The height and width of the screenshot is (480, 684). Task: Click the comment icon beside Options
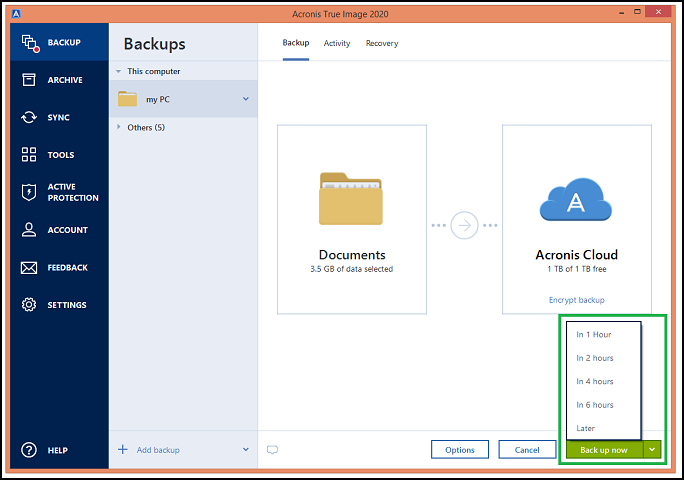click(272, 450)
